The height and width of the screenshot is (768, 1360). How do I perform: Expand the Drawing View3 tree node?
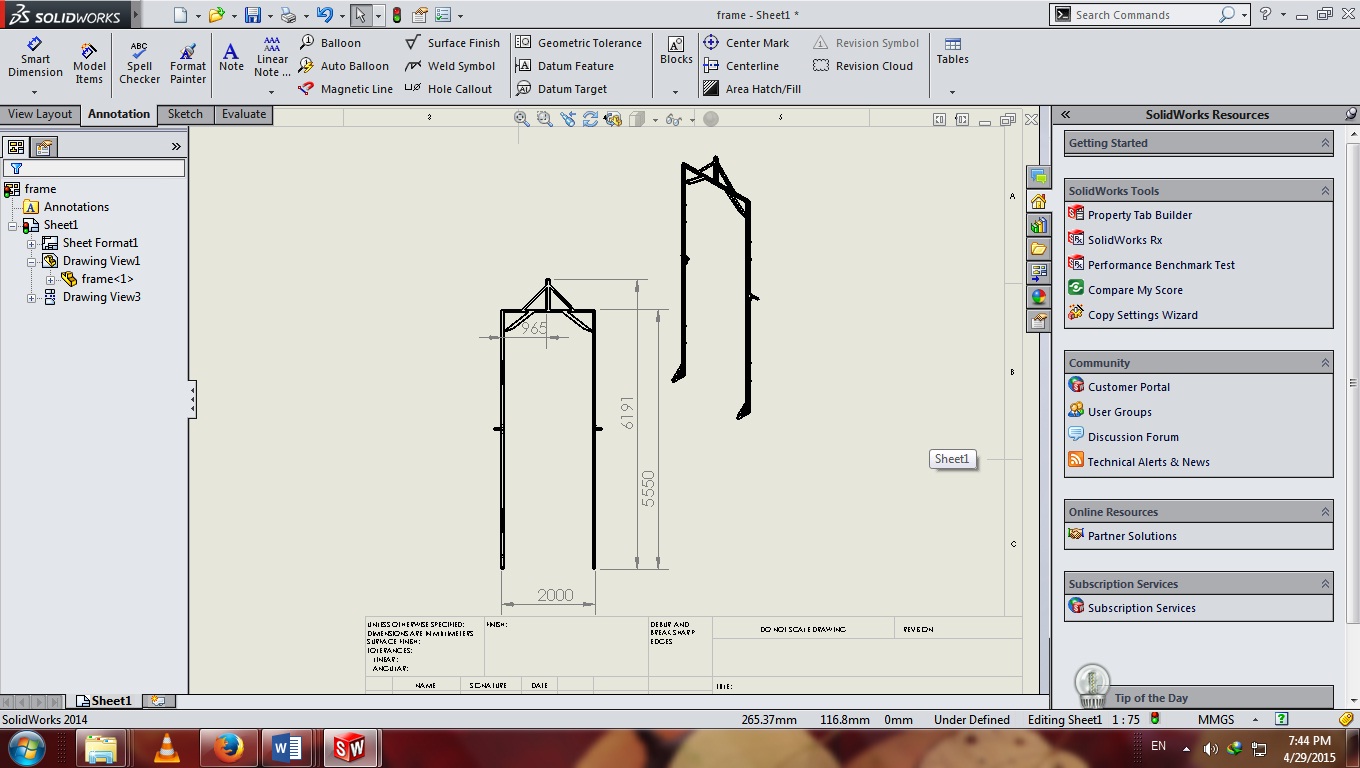(32, 298)
